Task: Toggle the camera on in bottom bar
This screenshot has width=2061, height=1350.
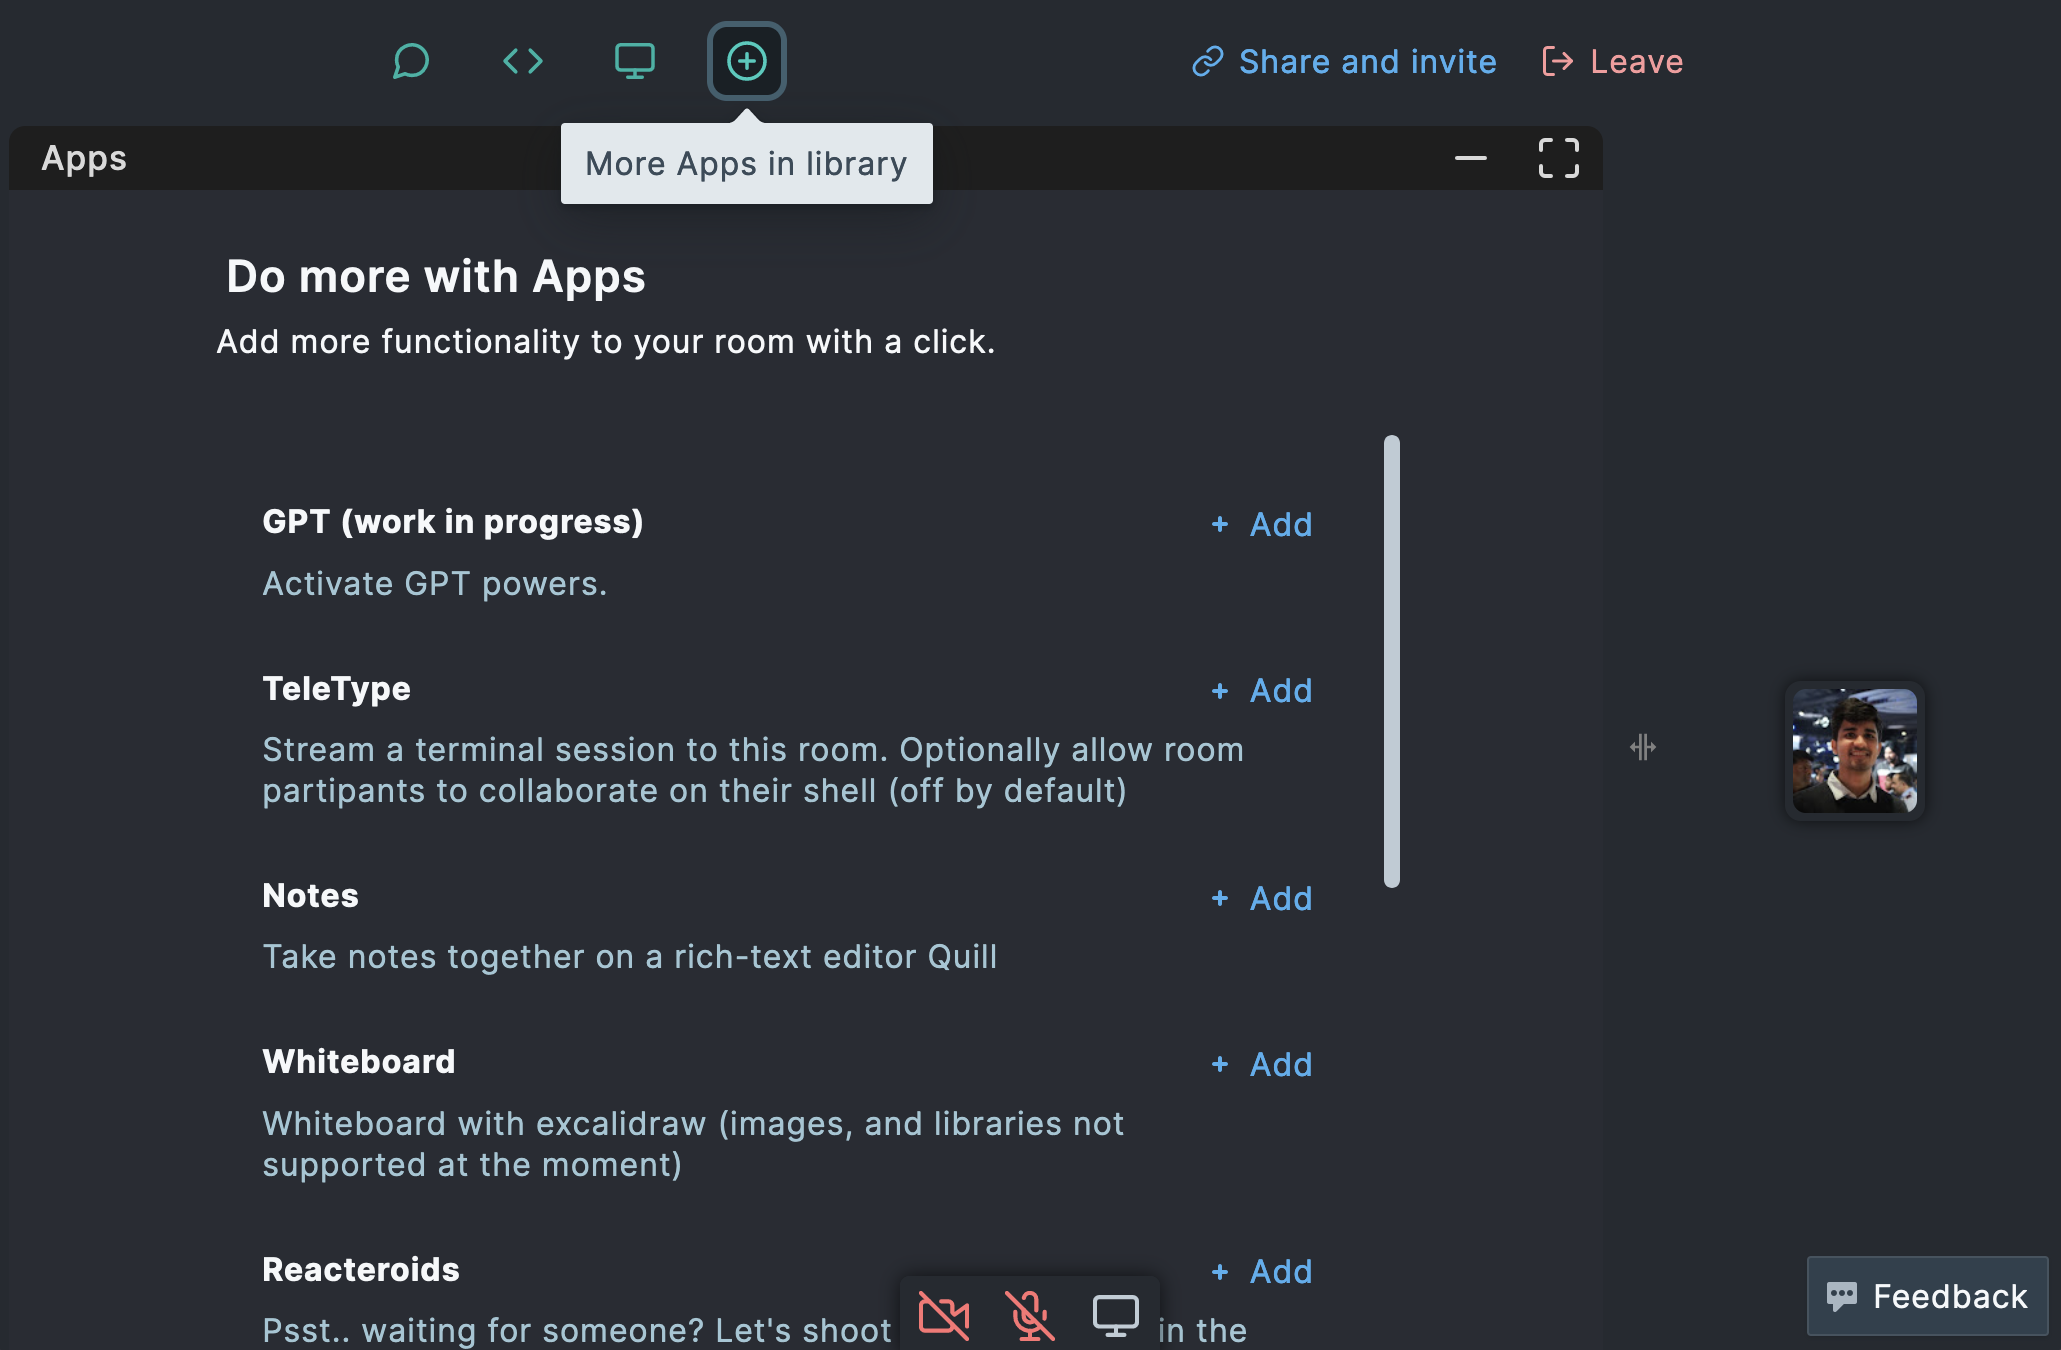Action: (943, 1315)
